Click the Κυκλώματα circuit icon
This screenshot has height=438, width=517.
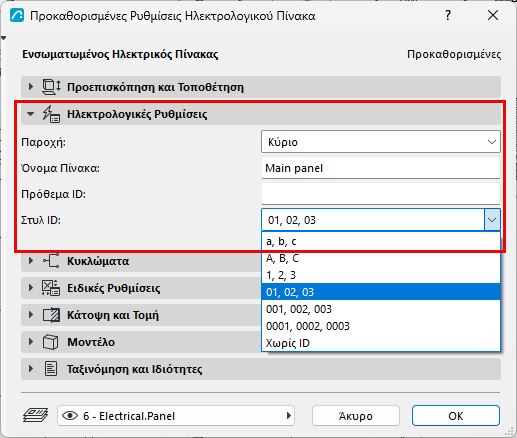click(51, 261)
